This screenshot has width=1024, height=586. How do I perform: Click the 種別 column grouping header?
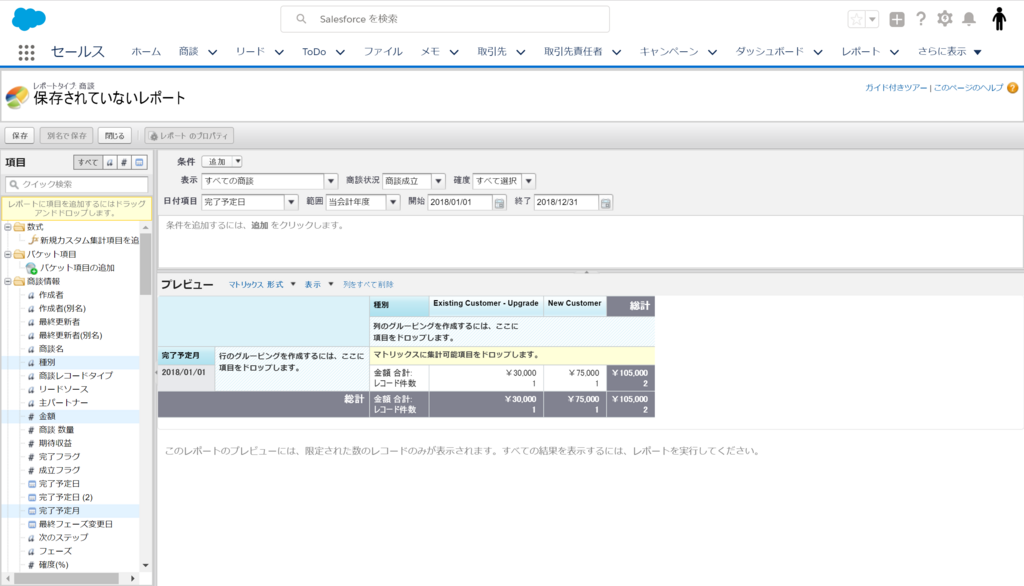point(399,305)
